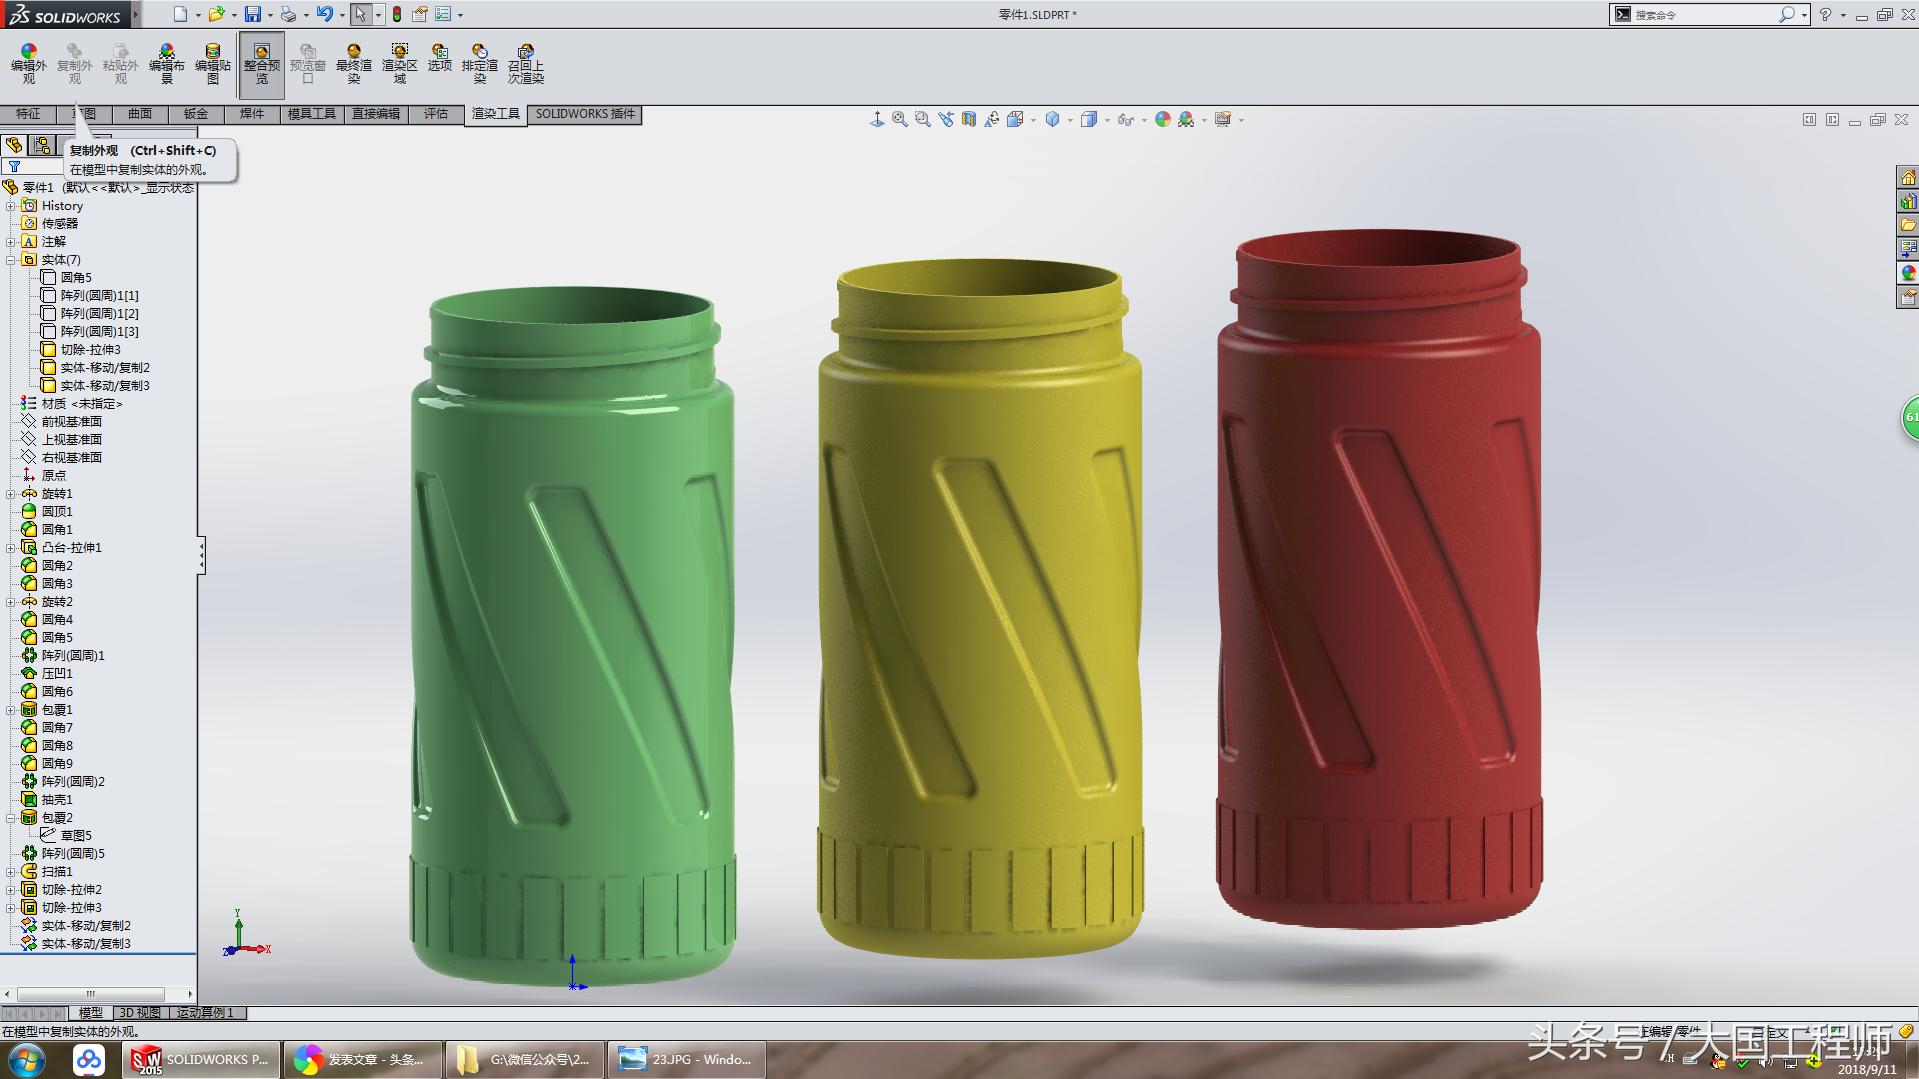This screenshot has width=1919, height=1079.
Task: Open Edit Appearance color sphere (编辑外观)
Action: pos(28,62)
